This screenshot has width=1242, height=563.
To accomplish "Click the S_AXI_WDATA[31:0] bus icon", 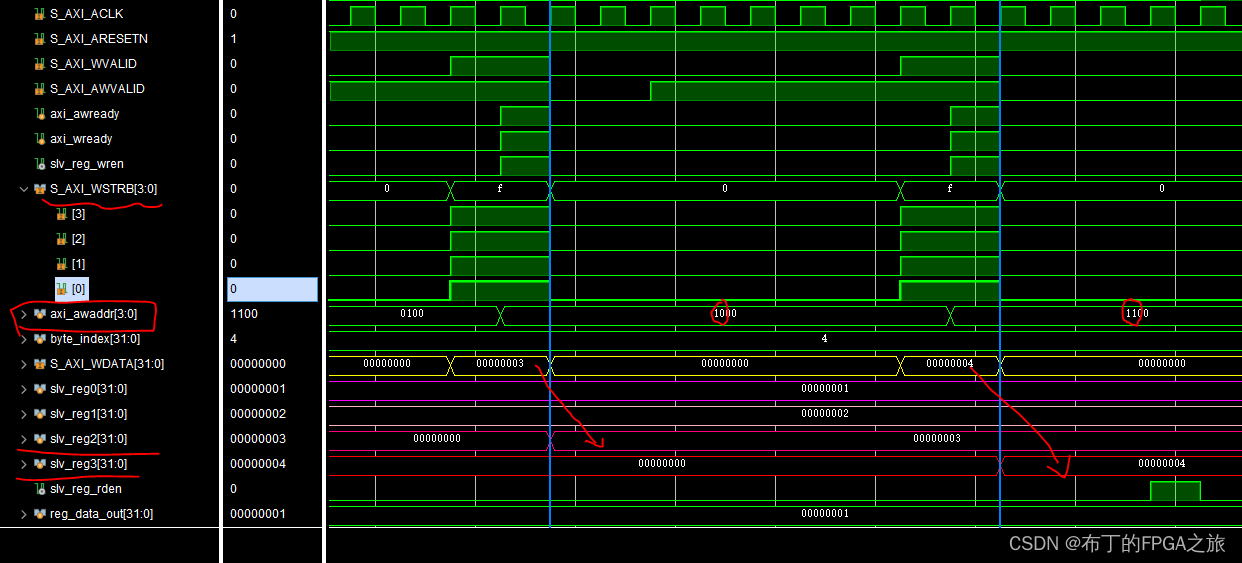I will coord(40,364).
